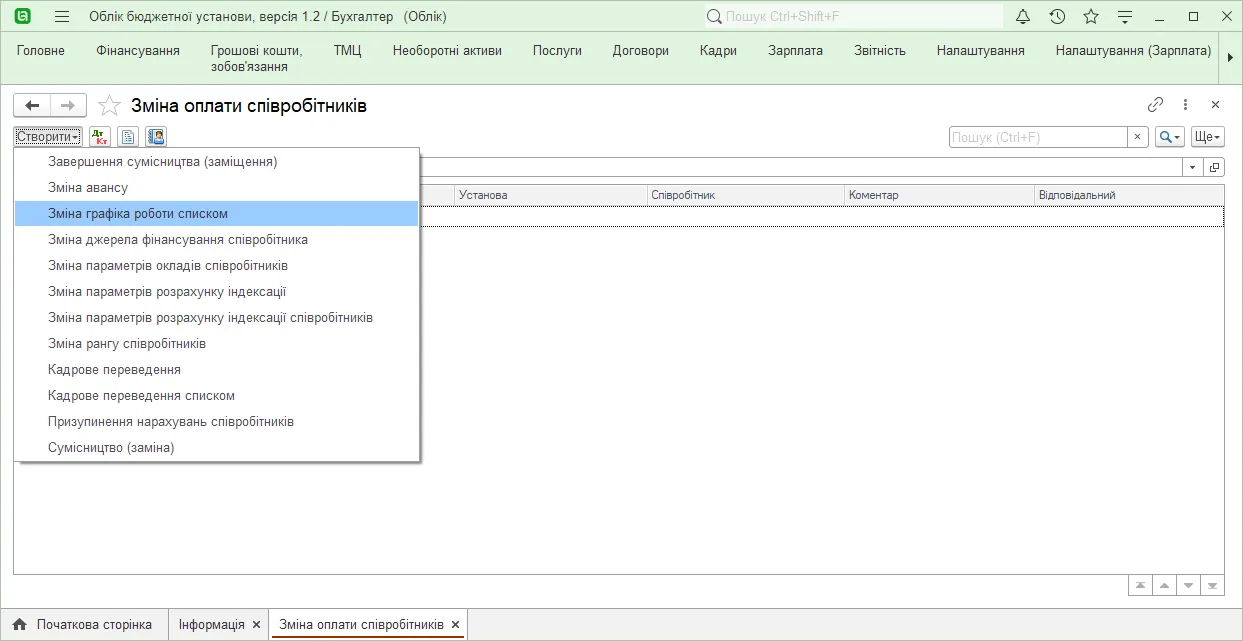Open the notifications bell icon
1243x641 pixels.
1022,17
